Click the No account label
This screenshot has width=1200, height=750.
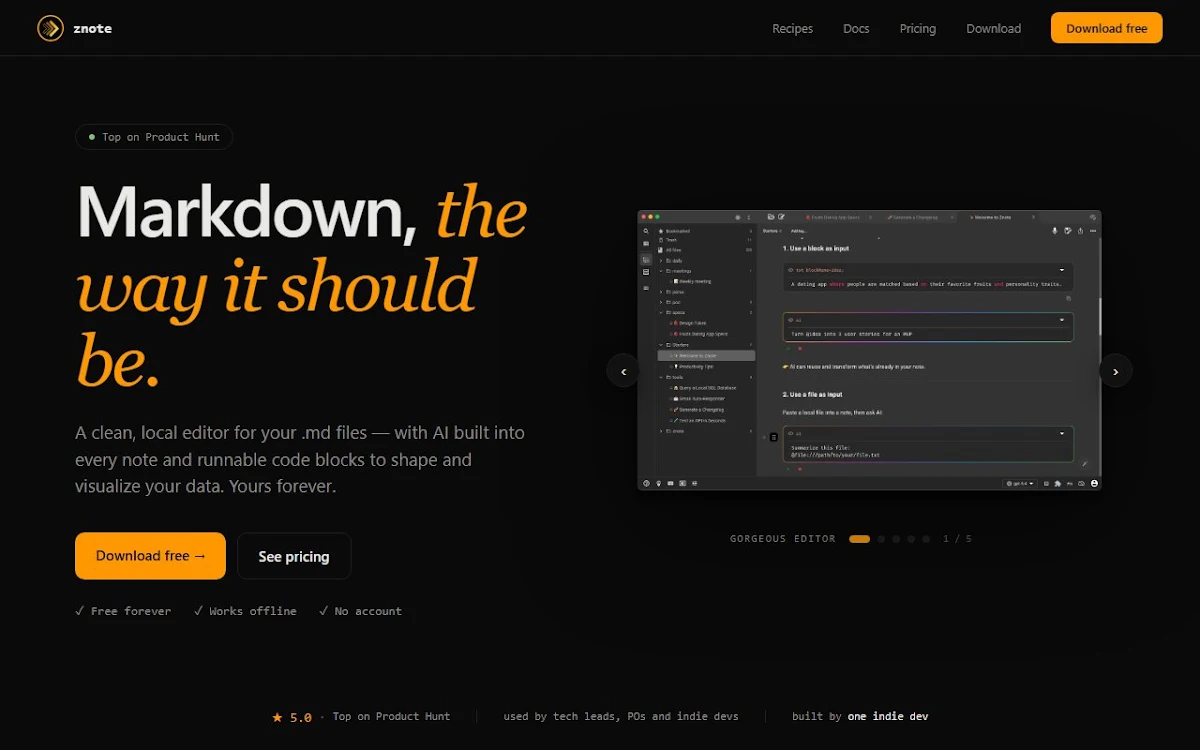[x=360, y=611]
